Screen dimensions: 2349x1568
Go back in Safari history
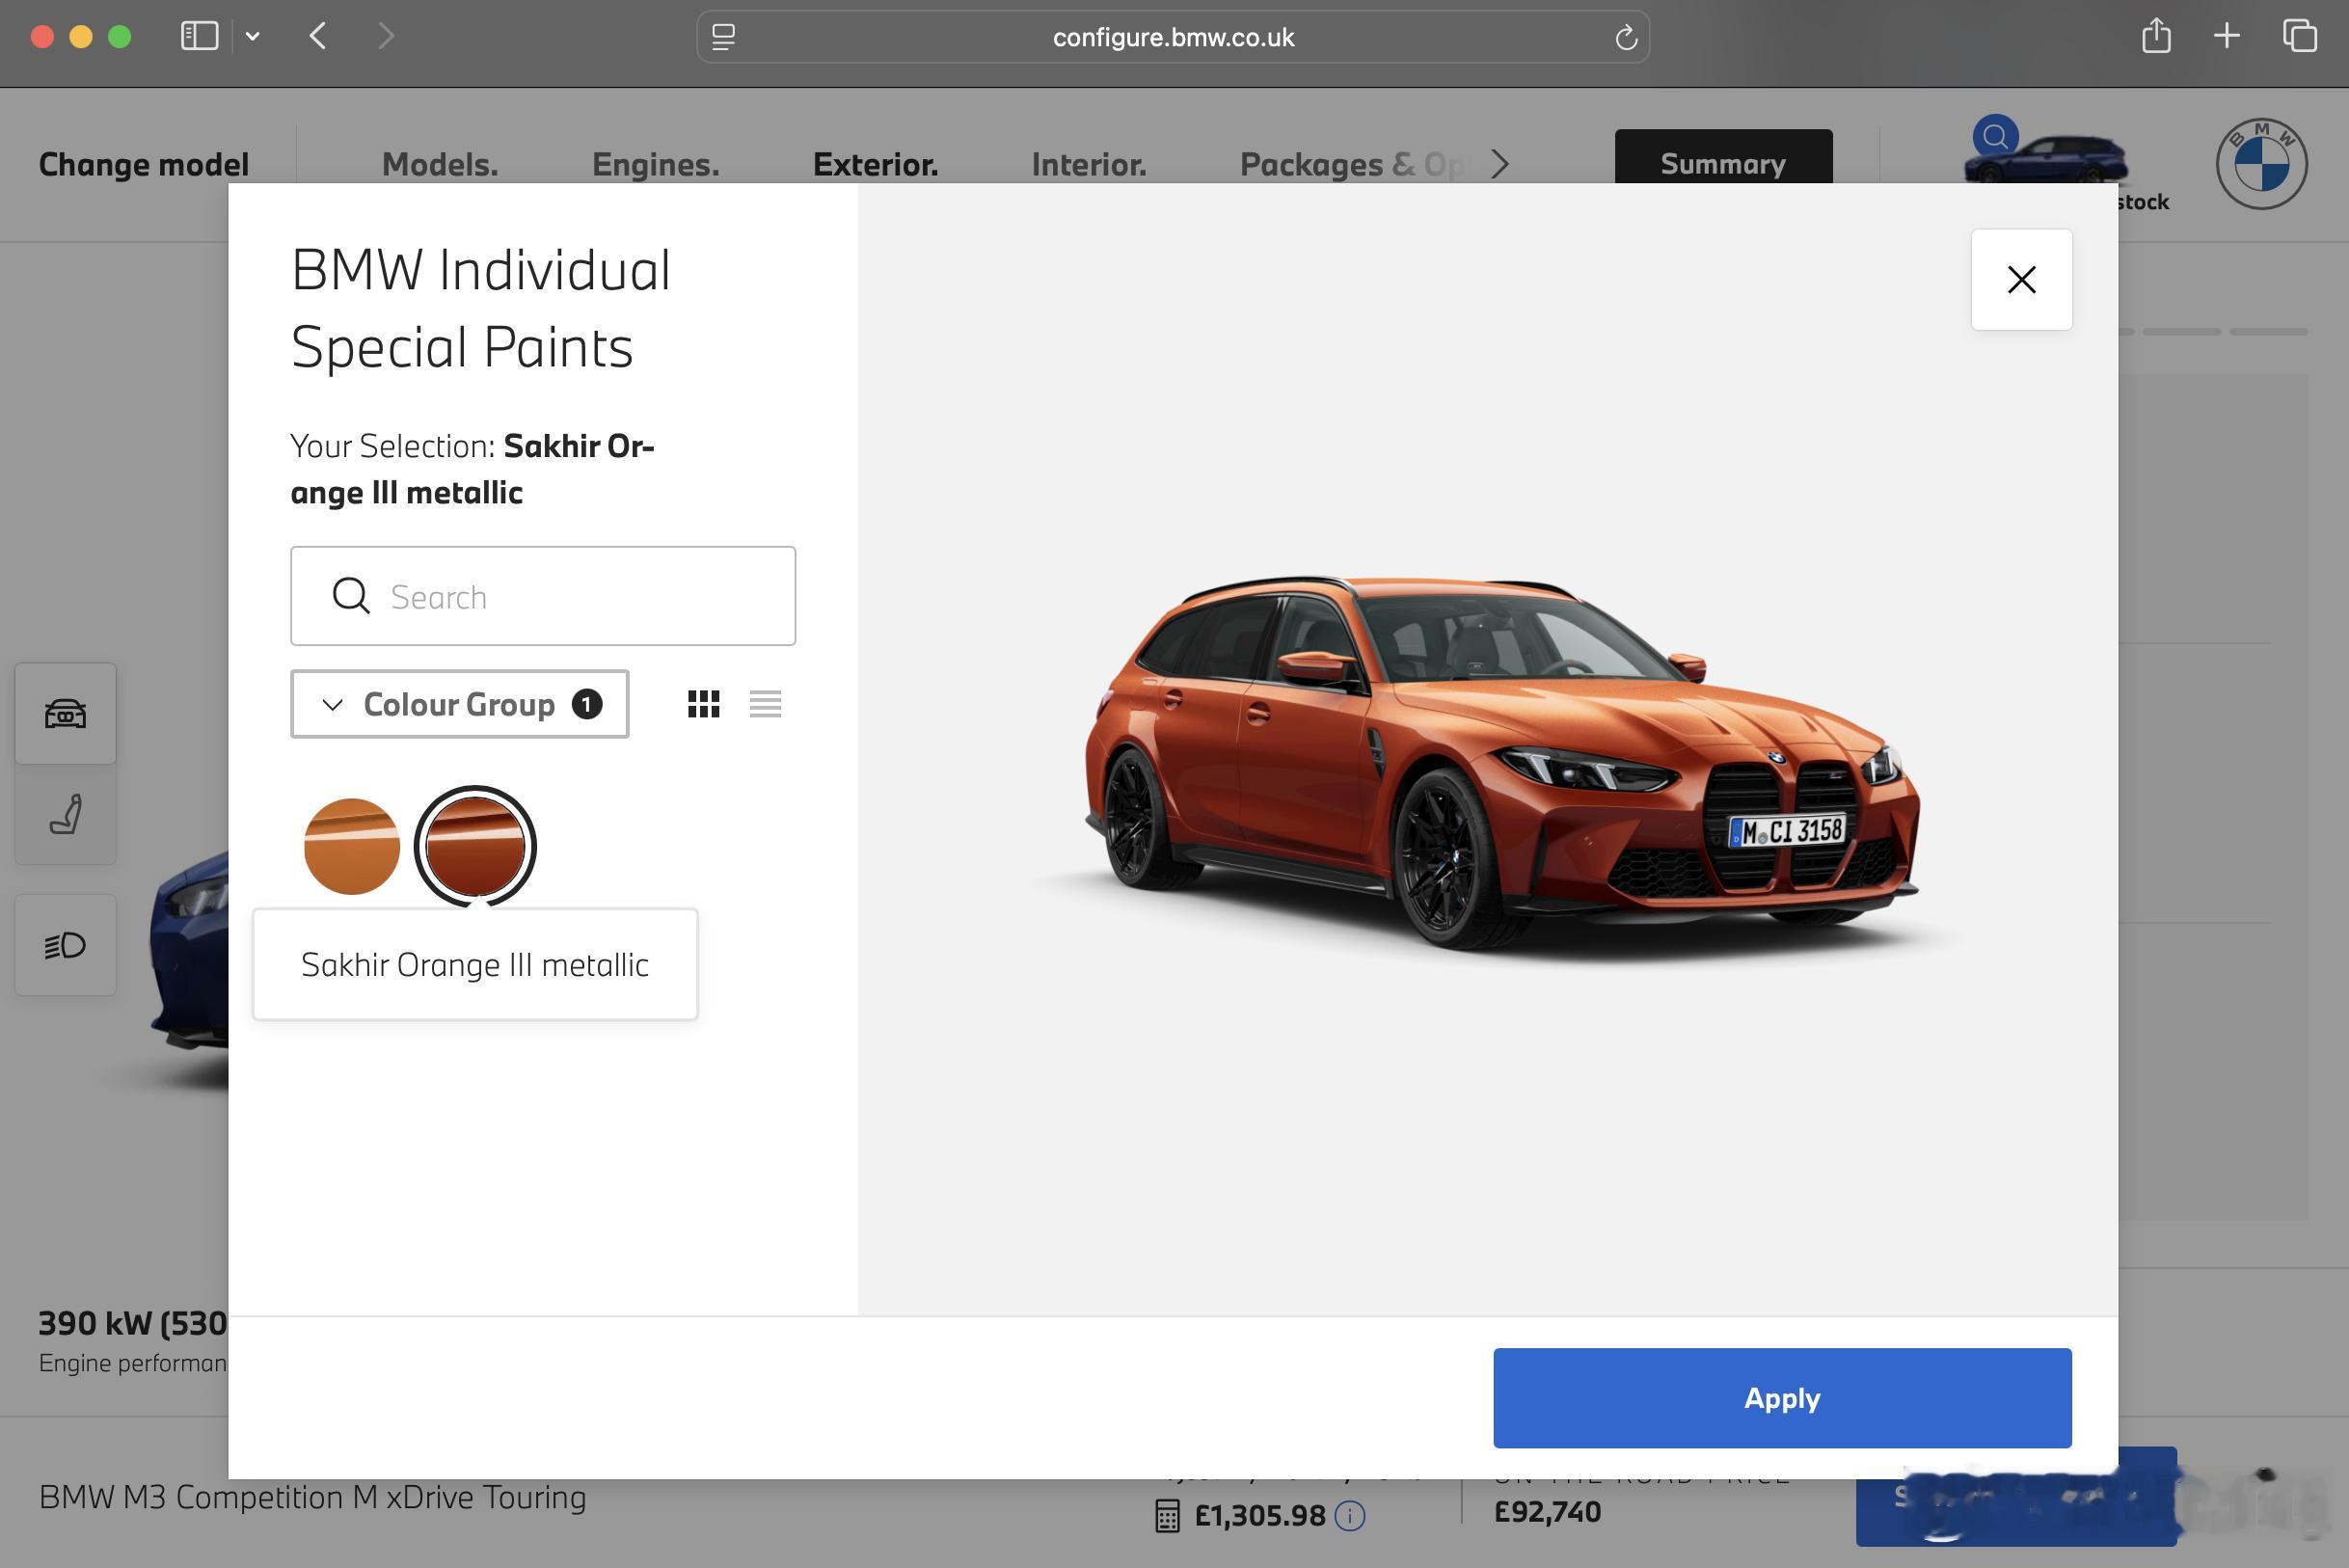[x=318, y=37]
